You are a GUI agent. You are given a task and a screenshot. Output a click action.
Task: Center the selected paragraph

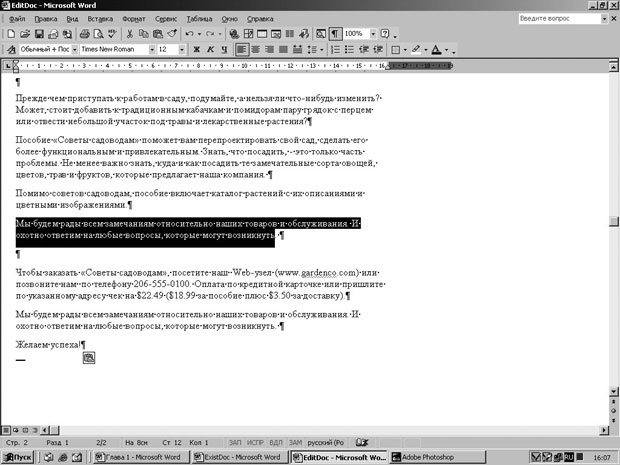[256, 50]
